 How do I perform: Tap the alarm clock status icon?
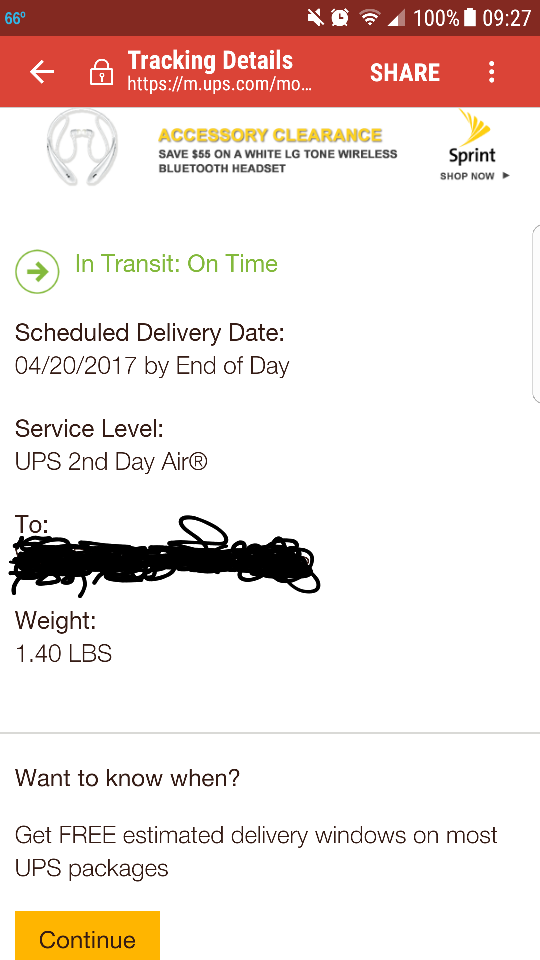click(x=340, y=18)
